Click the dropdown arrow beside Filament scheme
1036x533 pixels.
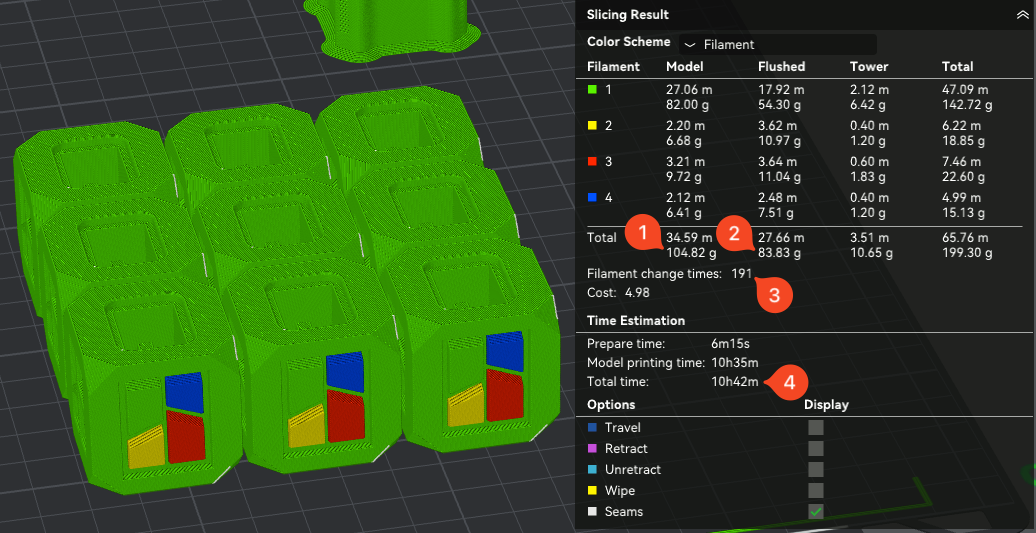[690, 45]
